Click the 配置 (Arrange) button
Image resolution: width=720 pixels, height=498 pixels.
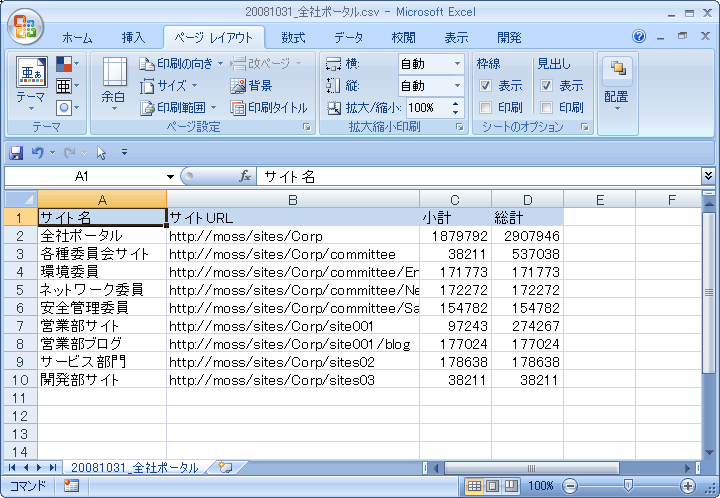click(x=616, y=85)
